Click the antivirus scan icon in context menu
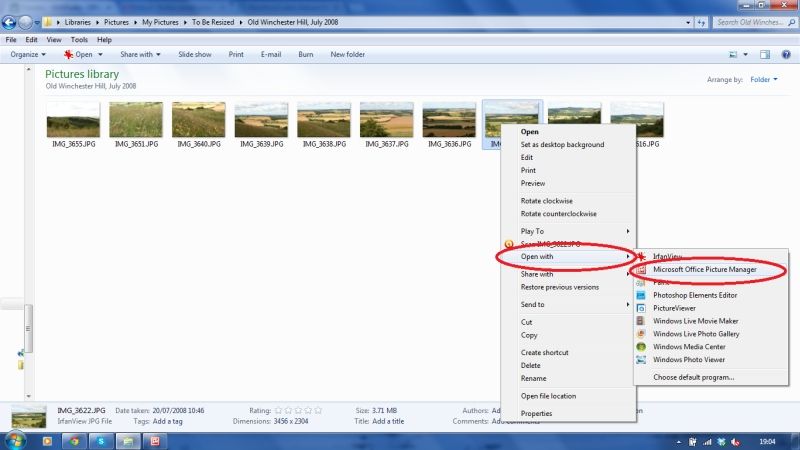This screenshot has height=450, width=800. pyautogui.click(x=509, y=244)
